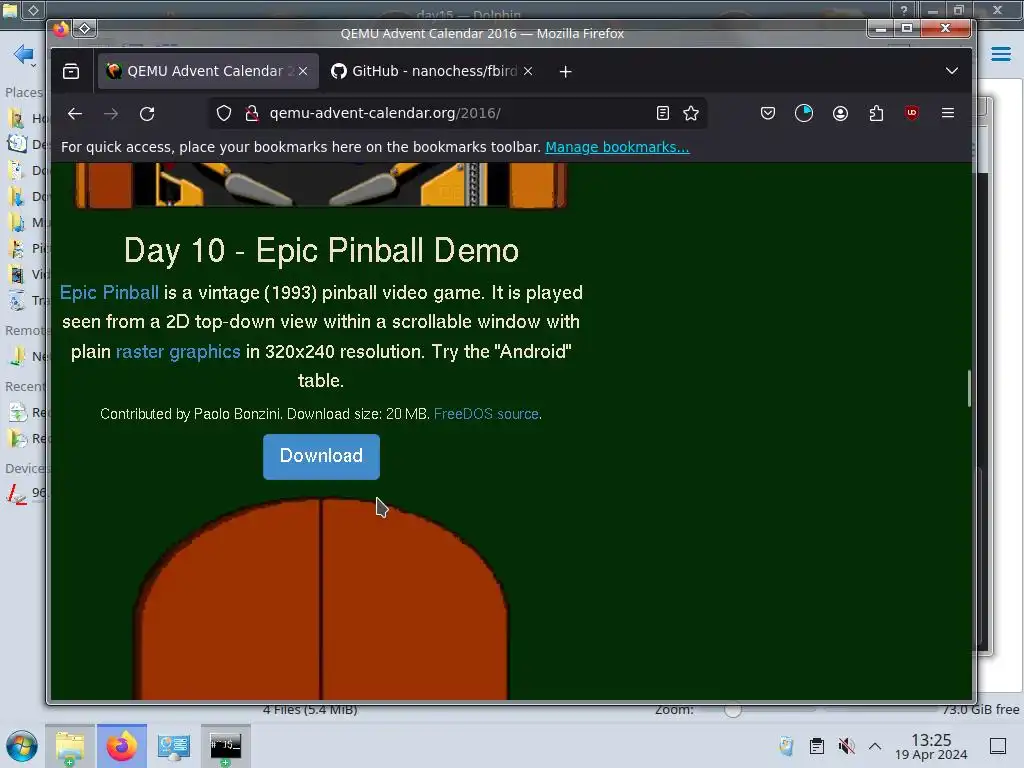Switch to Dolphin file manager in taskbar
The height and width of the screenshot is (768, 1024).
pos(70,746)
